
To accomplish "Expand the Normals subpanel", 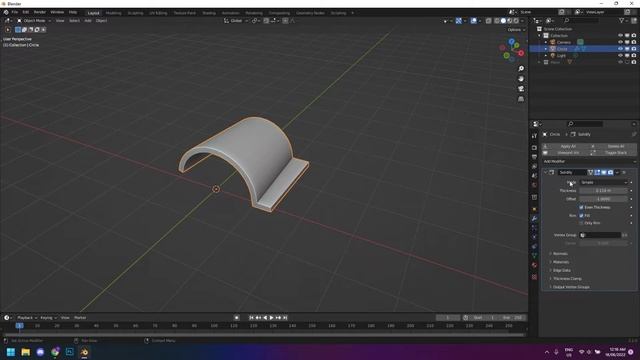I will click(560, 253).
